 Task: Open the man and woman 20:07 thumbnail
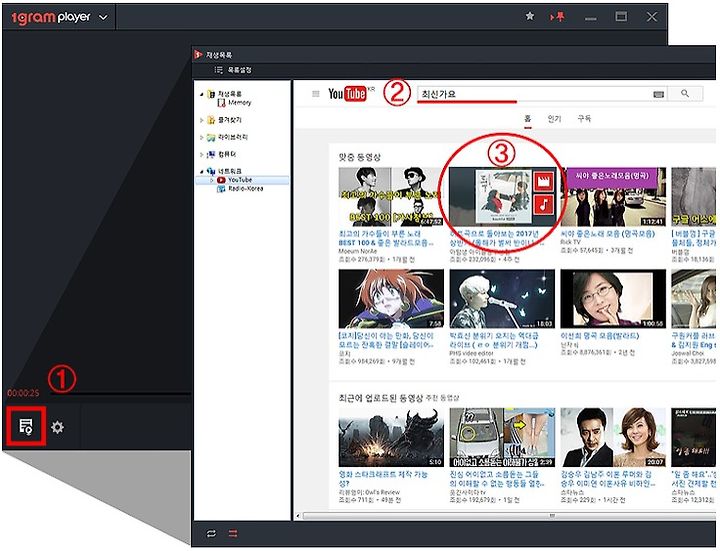613,437
